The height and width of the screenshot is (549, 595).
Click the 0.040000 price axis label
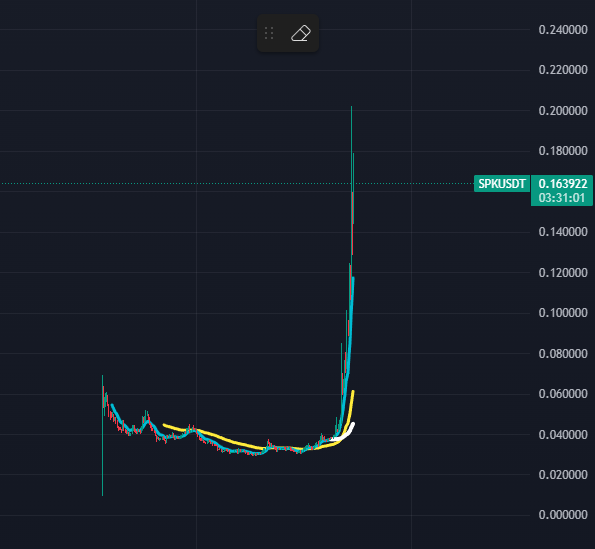tap(563, 434)
